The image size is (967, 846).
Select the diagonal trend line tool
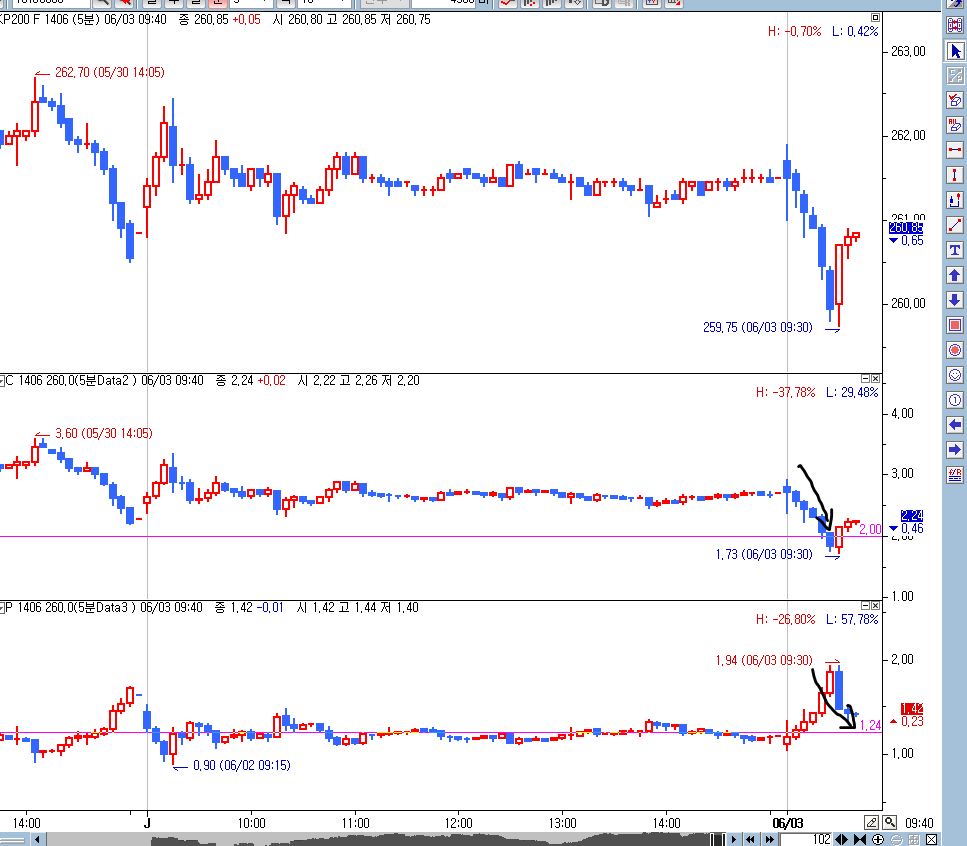click(x=955, y=225)
